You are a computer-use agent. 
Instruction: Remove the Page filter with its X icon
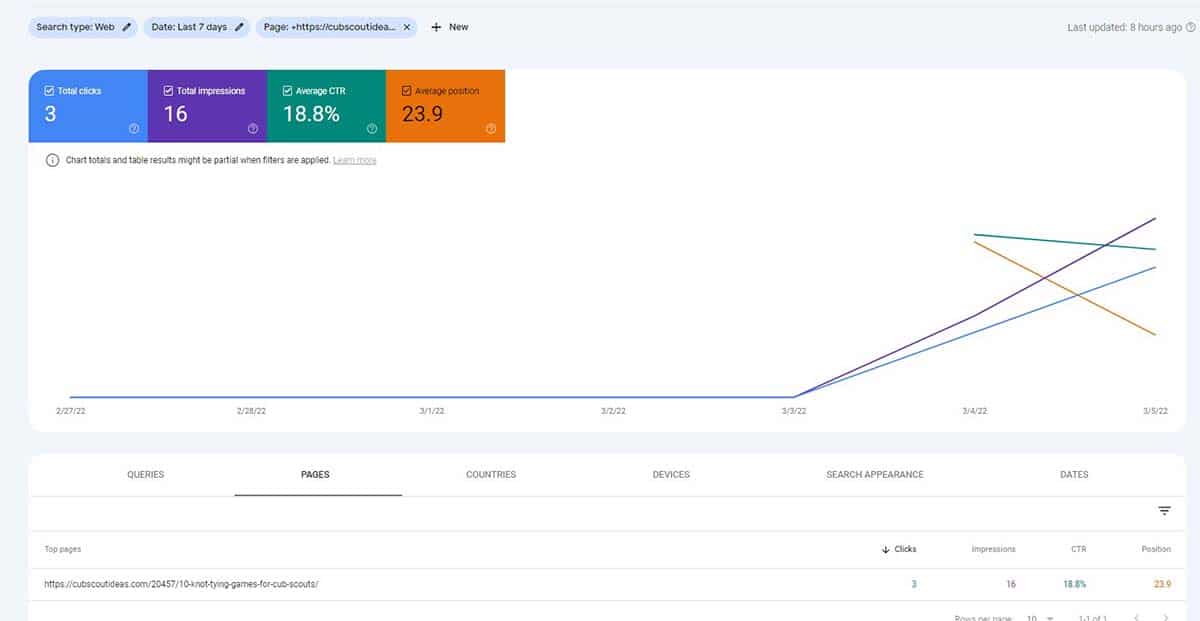405,27
